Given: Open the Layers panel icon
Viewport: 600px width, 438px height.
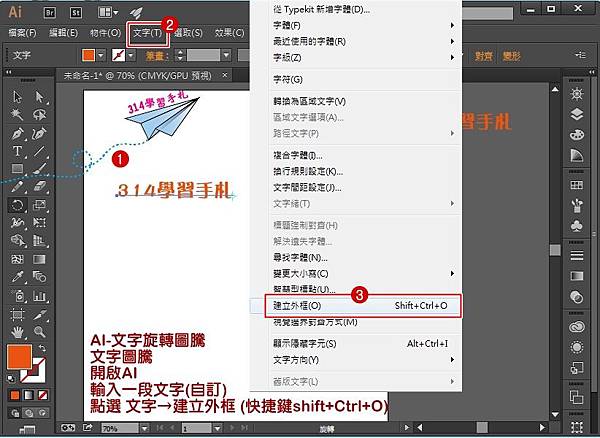Looking at the screenshot, I should [x=577, y=114].
